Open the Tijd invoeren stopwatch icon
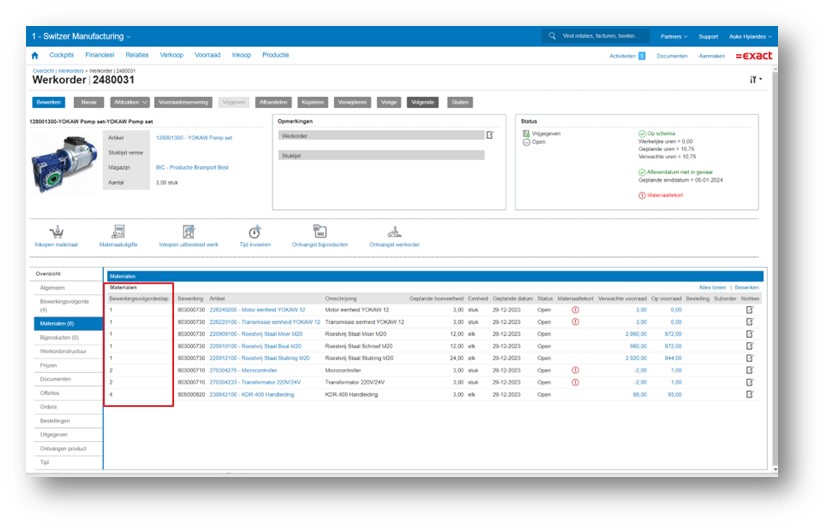The height and width of the screenshot is (529, 830). [254, 231]
